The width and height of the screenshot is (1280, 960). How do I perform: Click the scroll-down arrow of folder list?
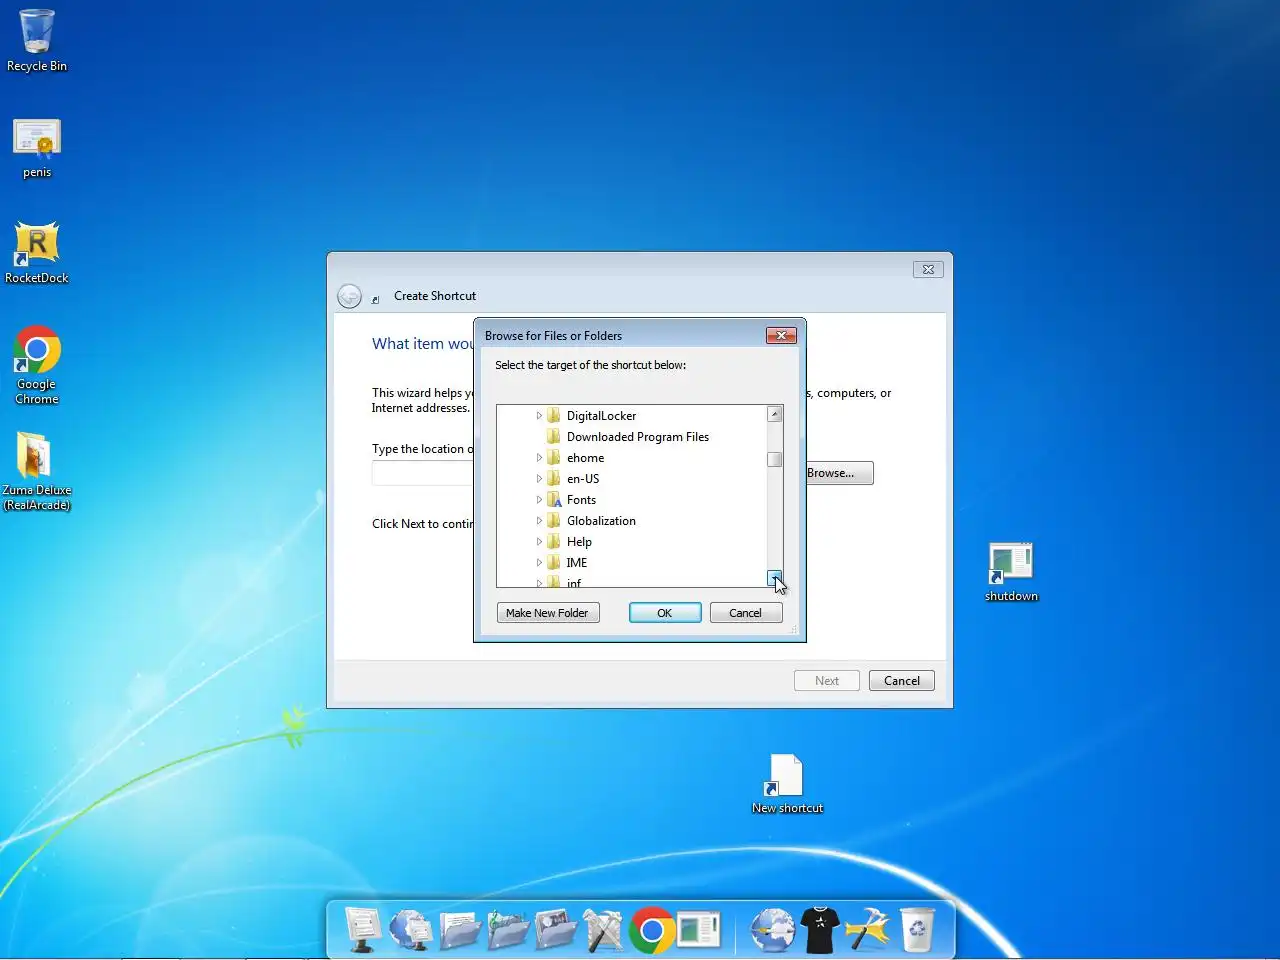774,578
